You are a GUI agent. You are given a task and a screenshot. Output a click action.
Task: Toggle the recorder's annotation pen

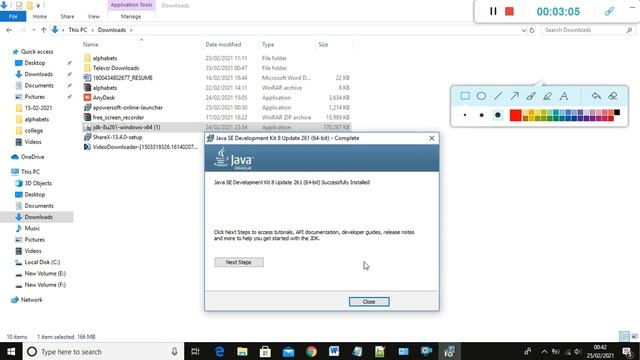[x=609, y=11]
